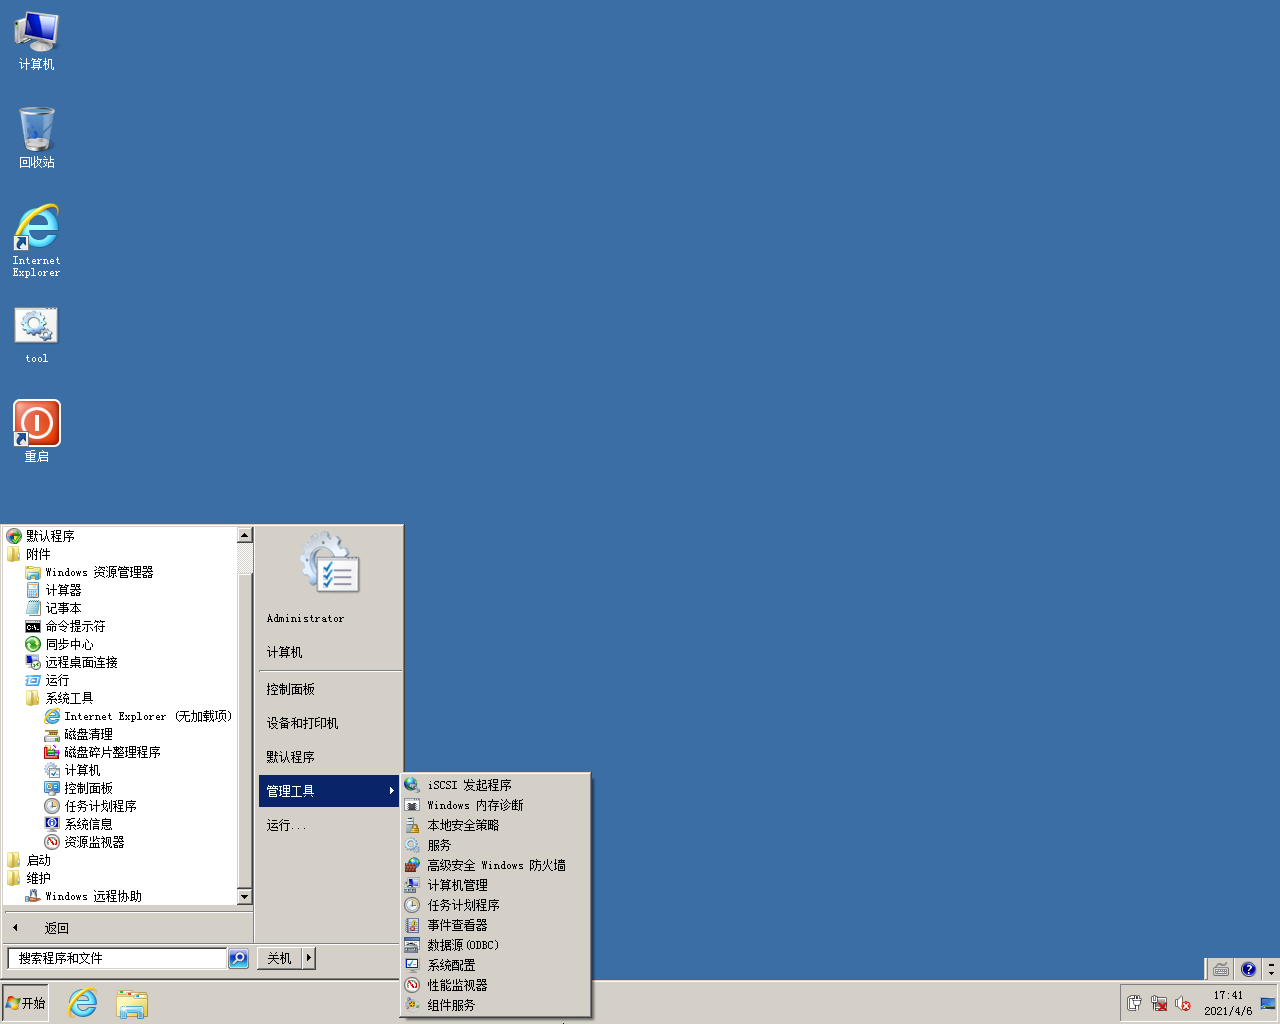Click the help question mark icon
The width and height of the screenshot is (1280, 1024).
(1248, 969)
